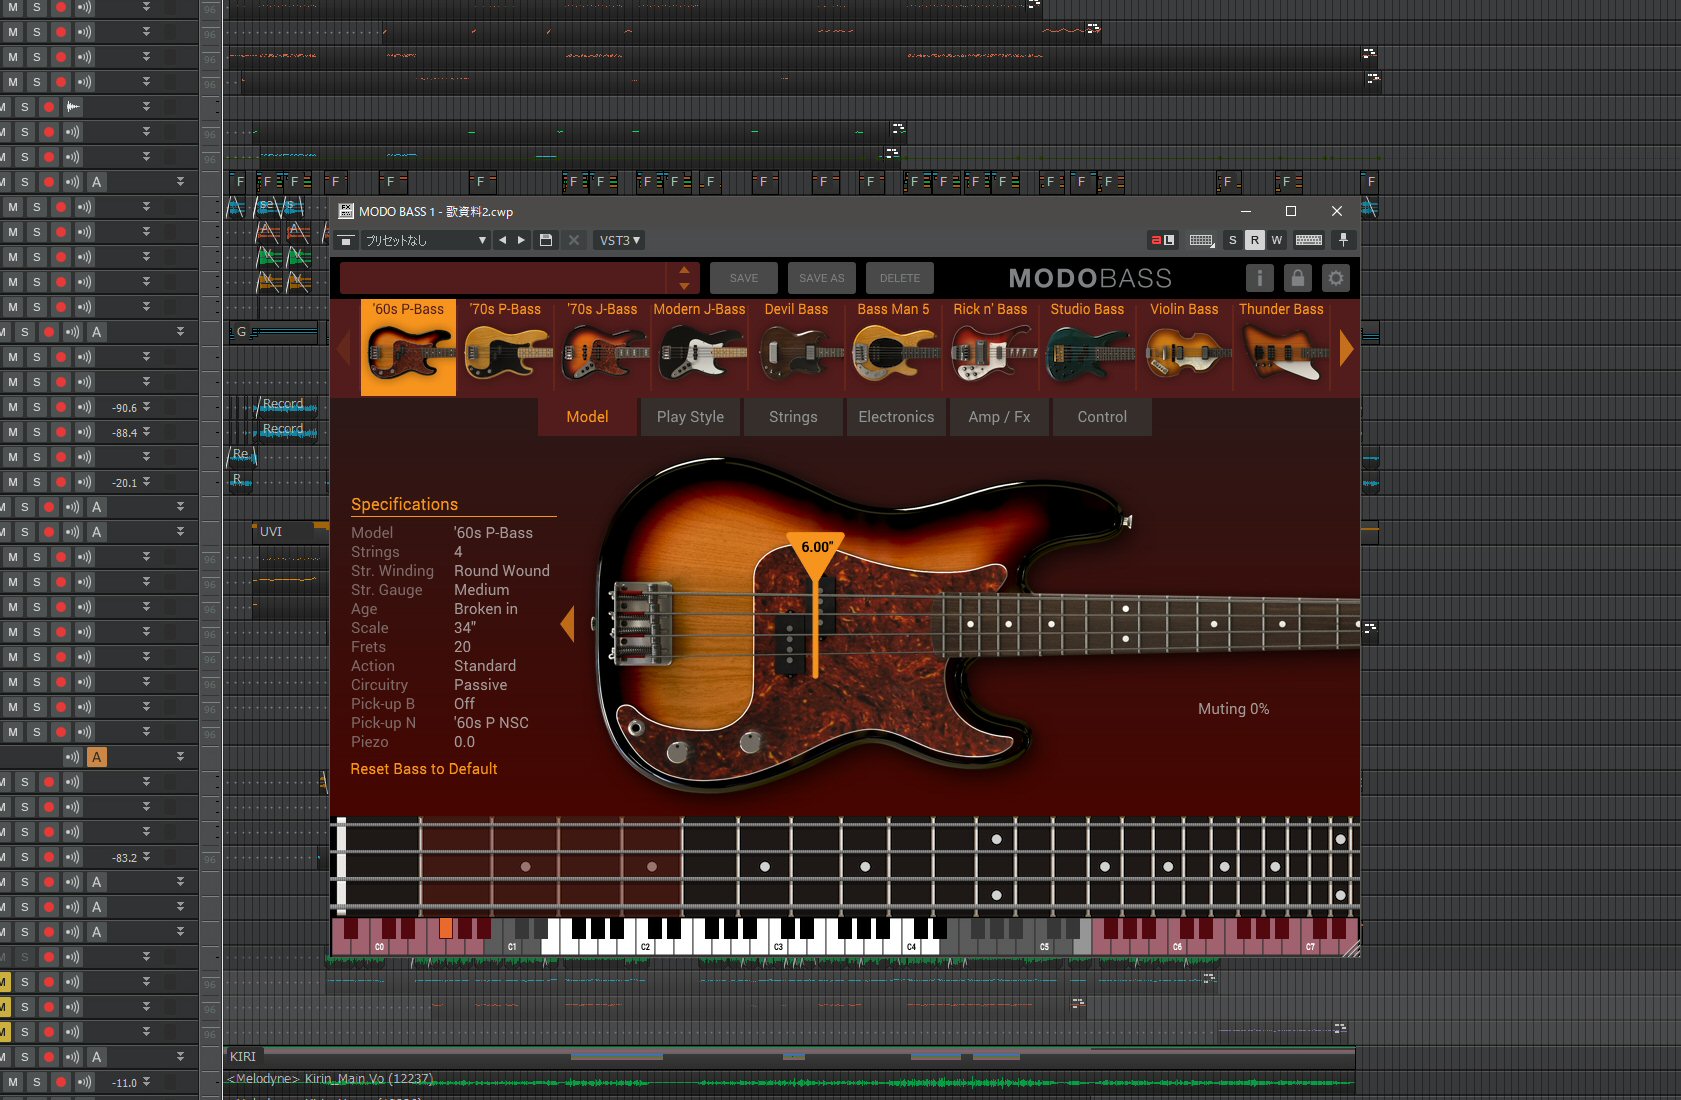Click the floppy disk save preset icon
Viewport: 1681px width, 1100px height.
[545, 240]
